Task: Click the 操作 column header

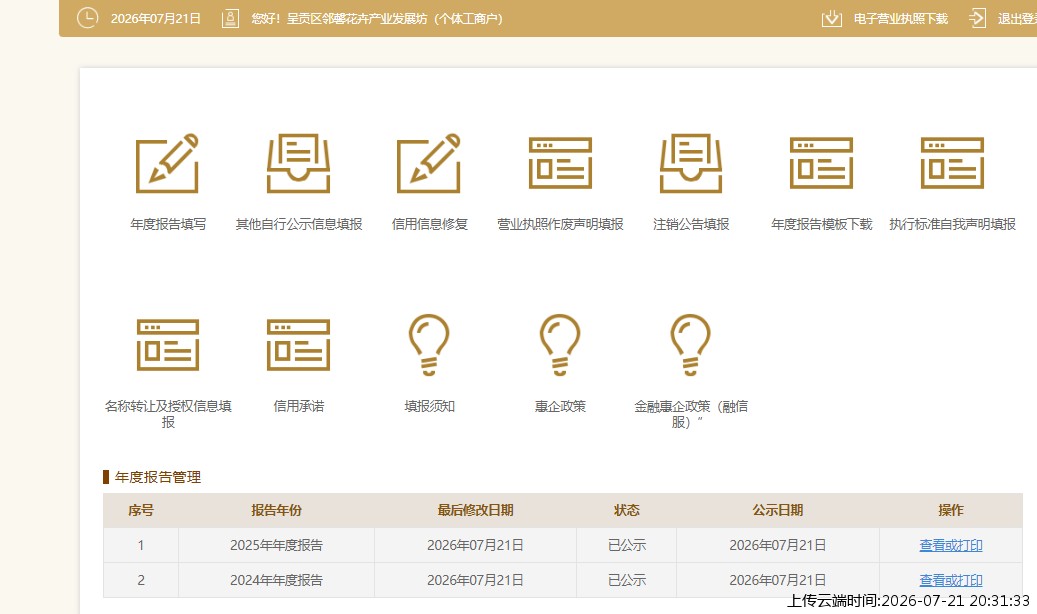Action: pyautogui.click(x=950, y=510)
